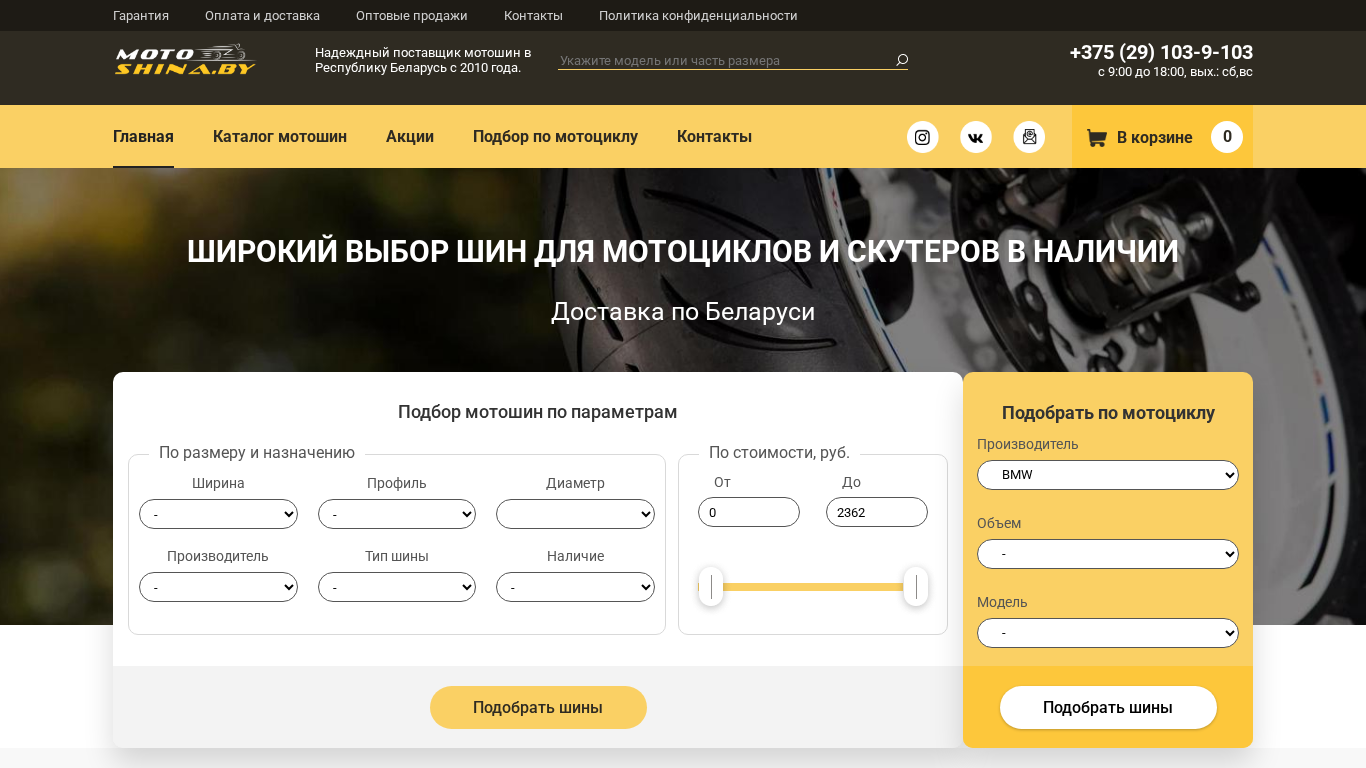Select motorcycle manufacturer dropdown showing BMW
This screenshot has width=1366, height=768.
coord(1107,475)
